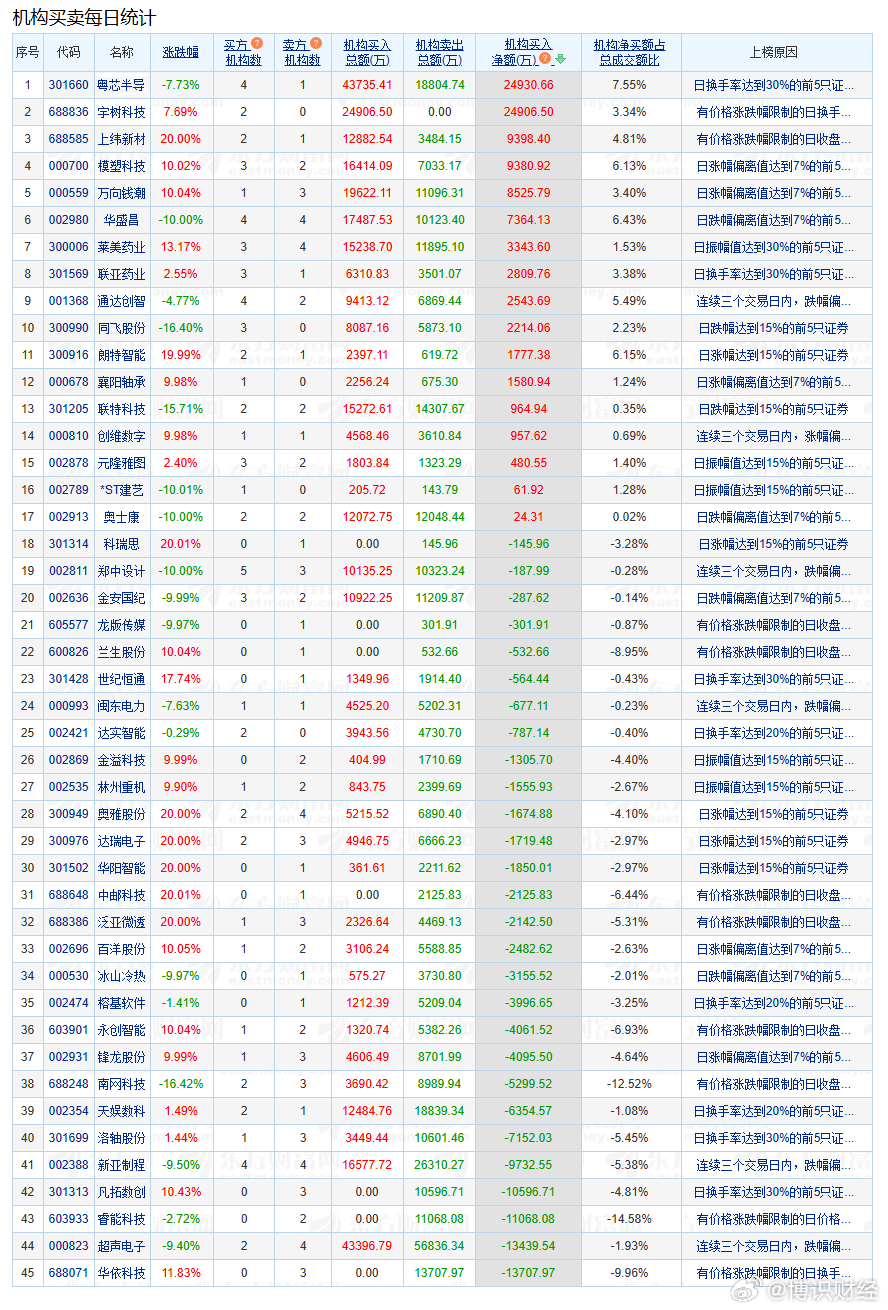Viewport: 888px width, 1310px height.
Task: Open stock name 中邮科技
Action: click(x=121, y=895)
